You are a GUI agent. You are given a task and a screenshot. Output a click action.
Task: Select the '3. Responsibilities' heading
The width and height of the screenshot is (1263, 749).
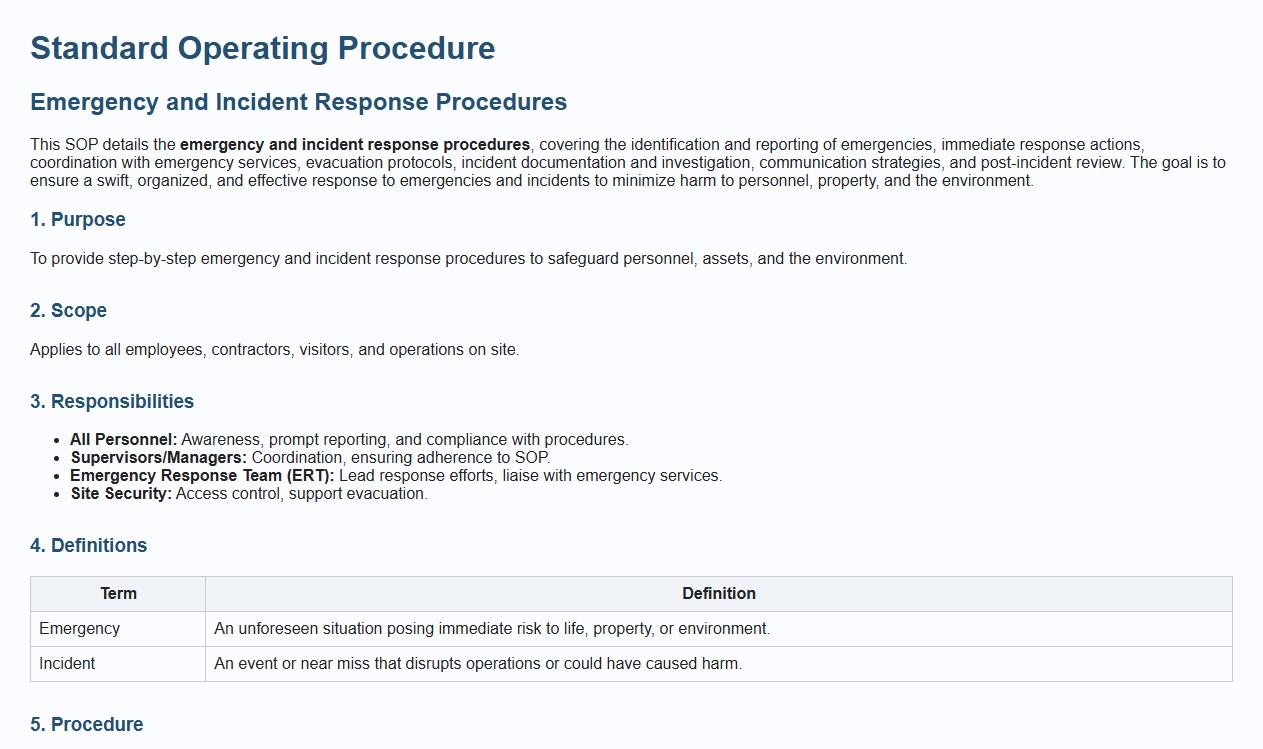tap(112, 402)
